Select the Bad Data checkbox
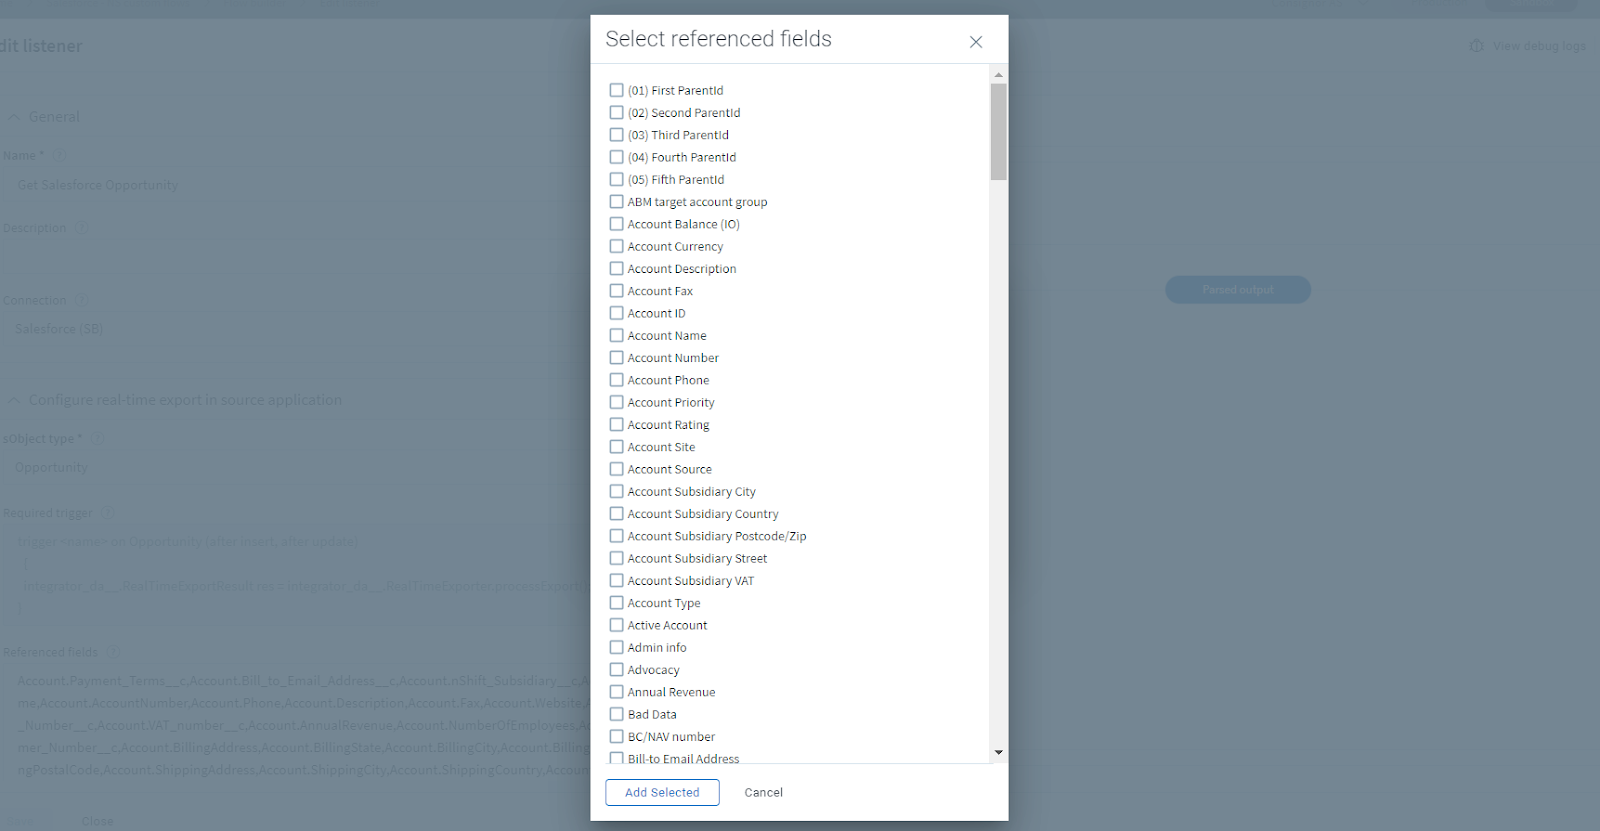1600x831 pixels. [616, 714]
